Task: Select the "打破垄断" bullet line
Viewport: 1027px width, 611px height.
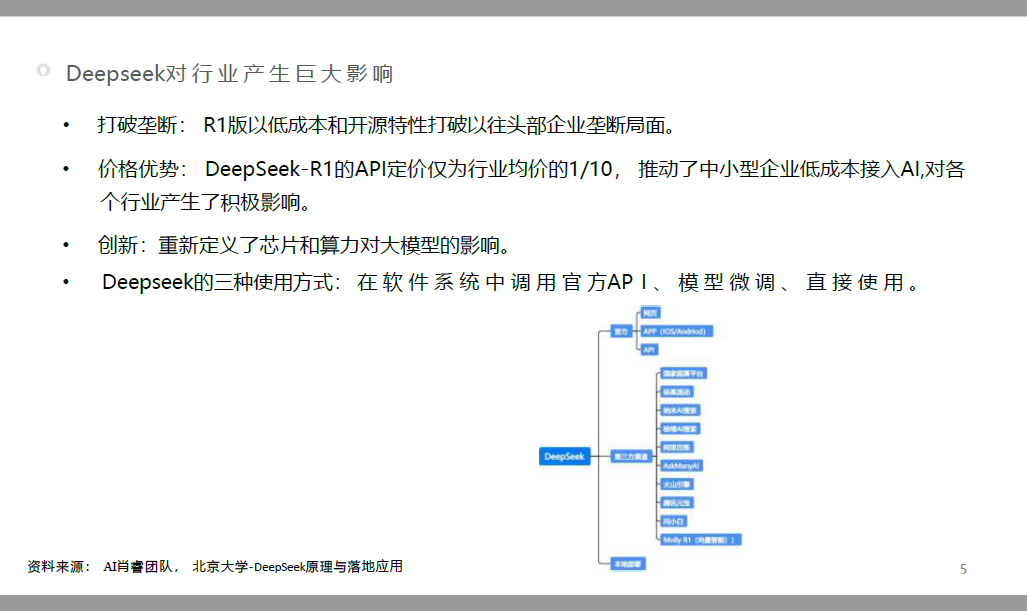Action: pos(386,124)
